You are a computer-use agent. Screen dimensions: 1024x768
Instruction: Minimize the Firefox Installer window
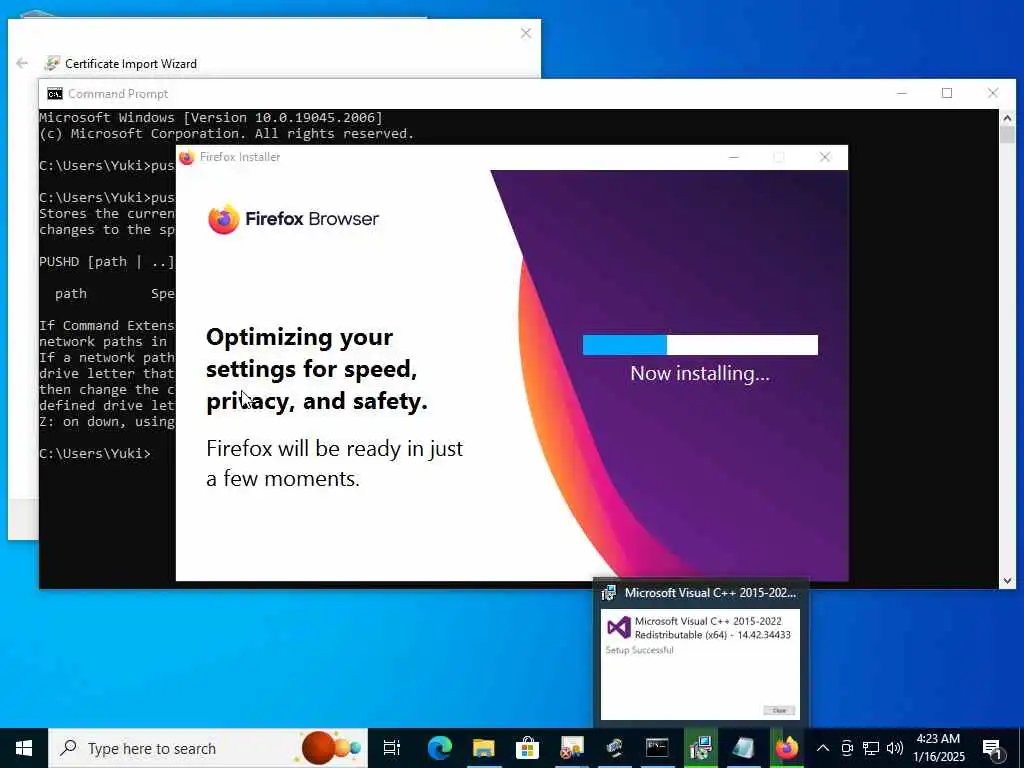click(734, 157)
